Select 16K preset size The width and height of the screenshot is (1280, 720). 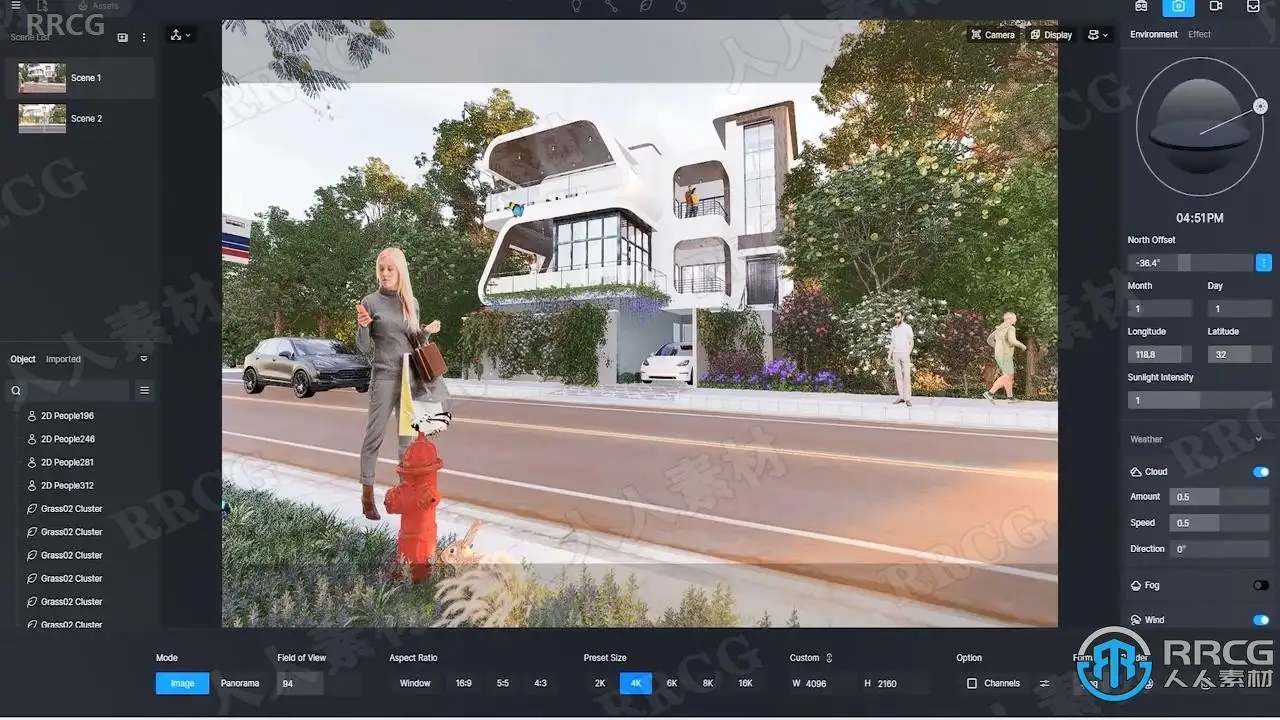click(x=745, y=684)
